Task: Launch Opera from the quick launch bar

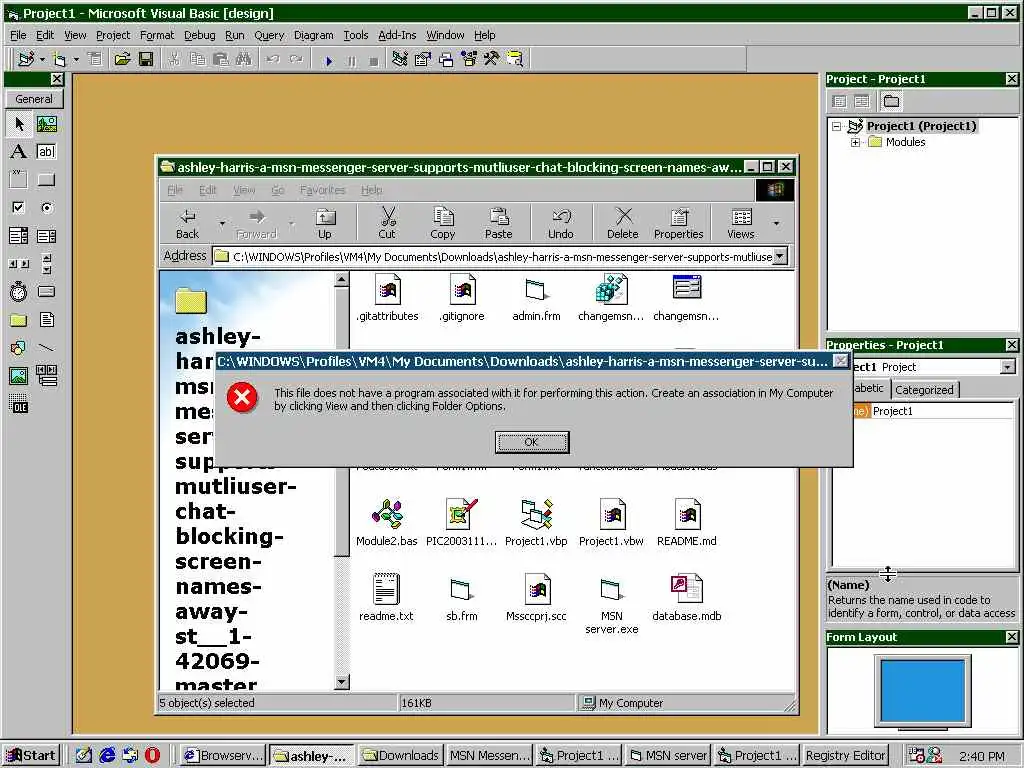Action: (152, 756)
